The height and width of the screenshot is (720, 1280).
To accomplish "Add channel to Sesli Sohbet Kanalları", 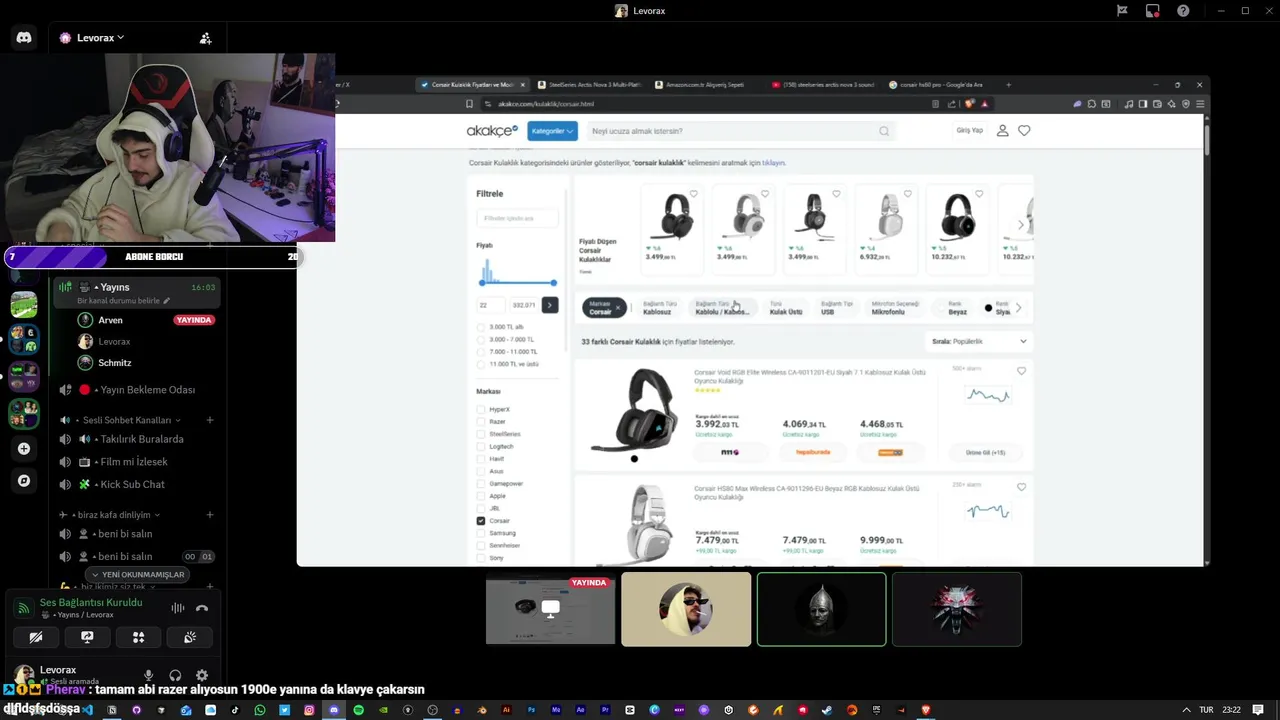I will tap(210, 420).
